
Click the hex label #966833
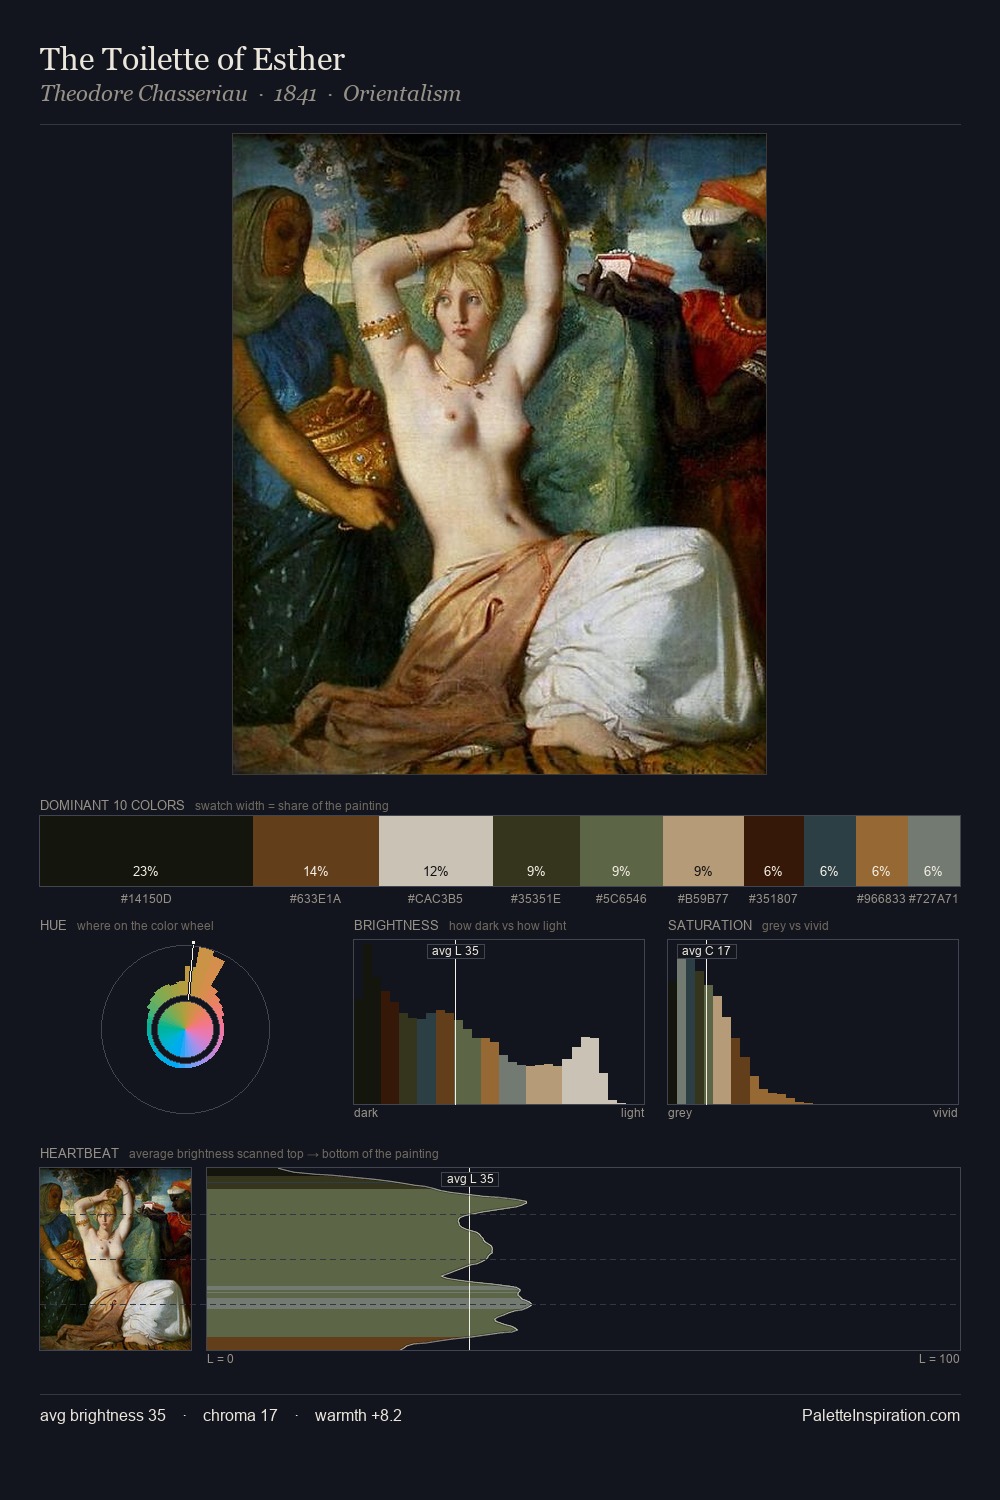click(881, 899)
